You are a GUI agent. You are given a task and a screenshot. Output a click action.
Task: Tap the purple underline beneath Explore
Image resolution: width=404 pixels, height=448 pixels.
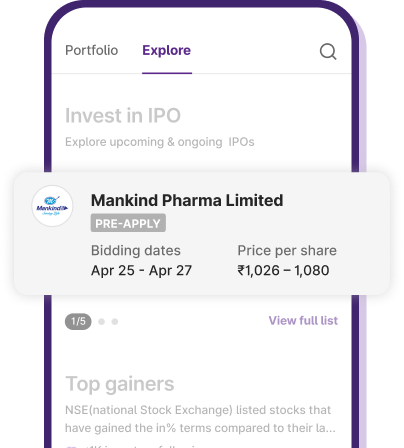tap(167, 73)
